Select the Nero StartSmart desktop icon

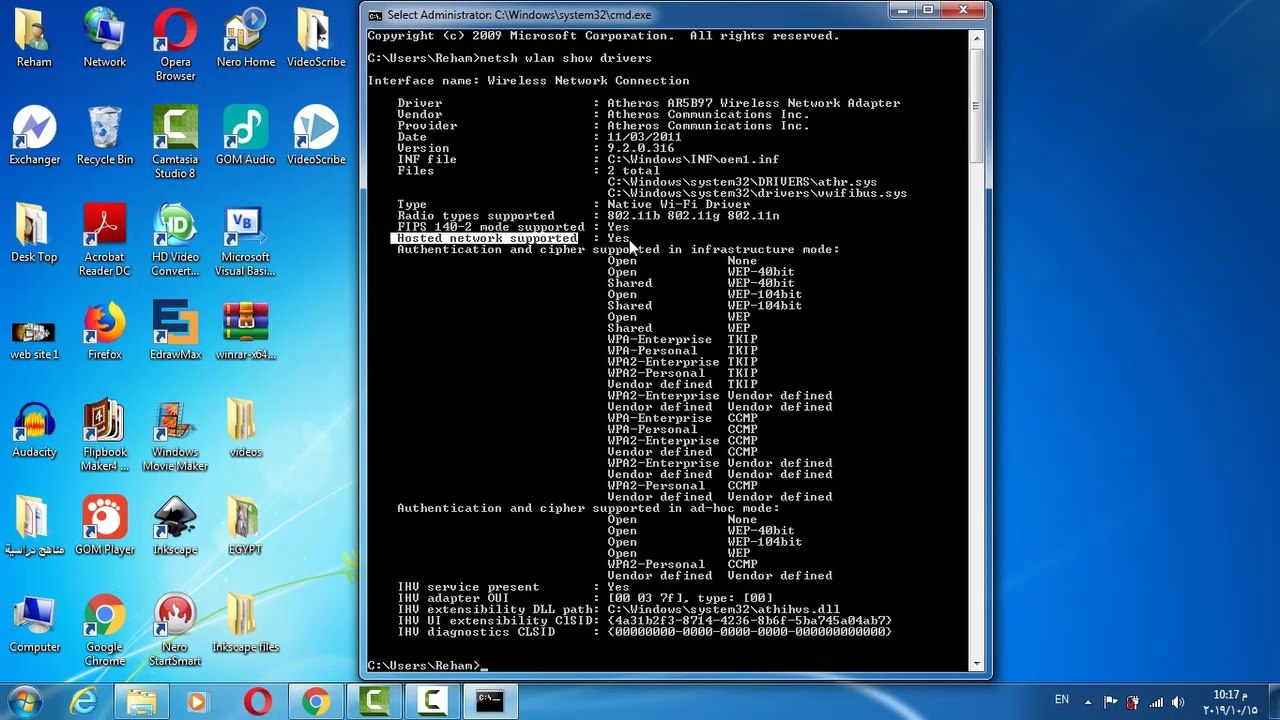click(175, 631)
